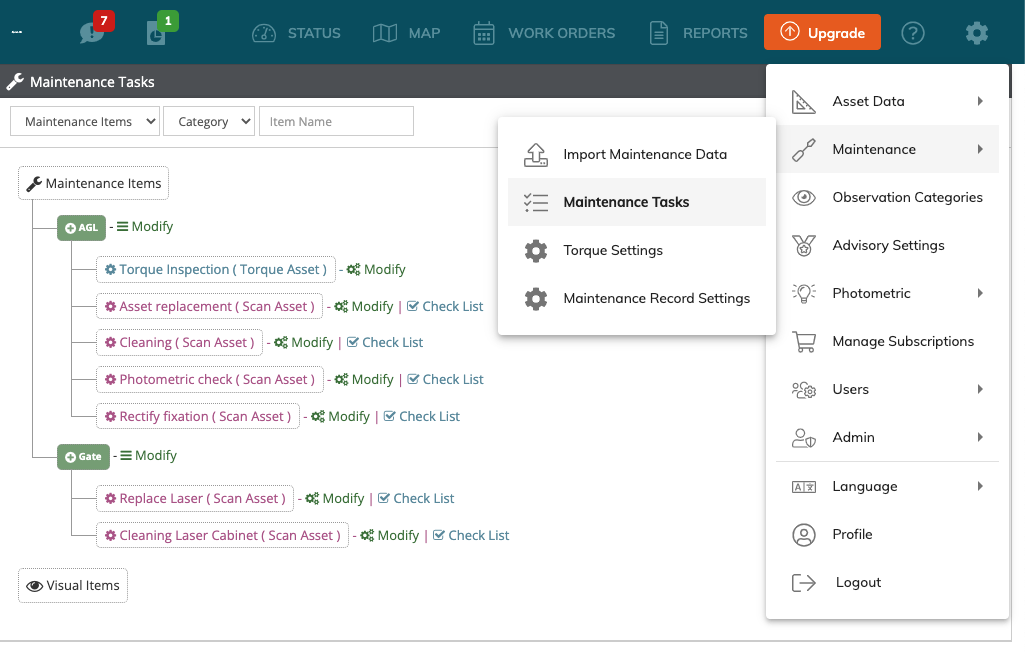Open the help question mark icon
Viewport: 1025px width, 654px height.
coord(913,32)
